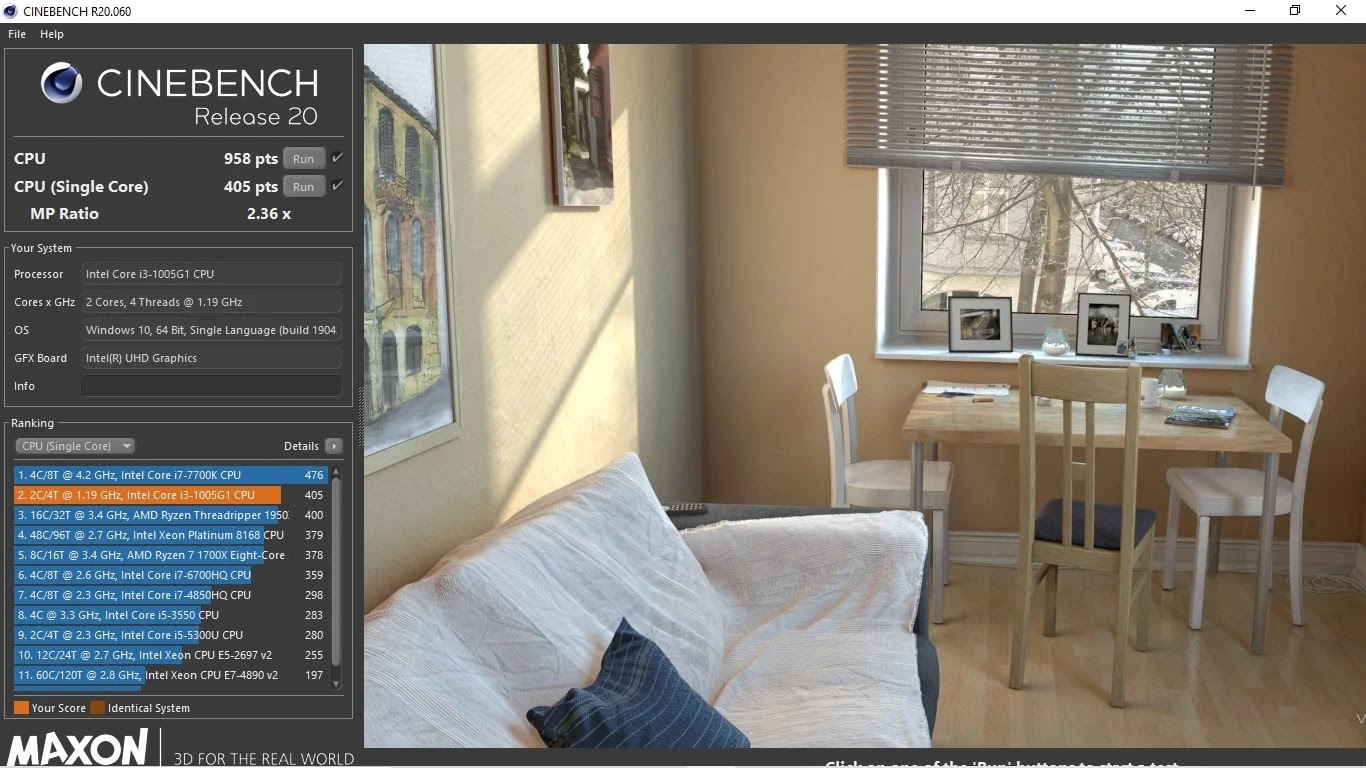This screenshot has width=1366, height=768.
Task: Select ranking row AMD Ryzen Threadripper 1950
Action: point(170,515)
